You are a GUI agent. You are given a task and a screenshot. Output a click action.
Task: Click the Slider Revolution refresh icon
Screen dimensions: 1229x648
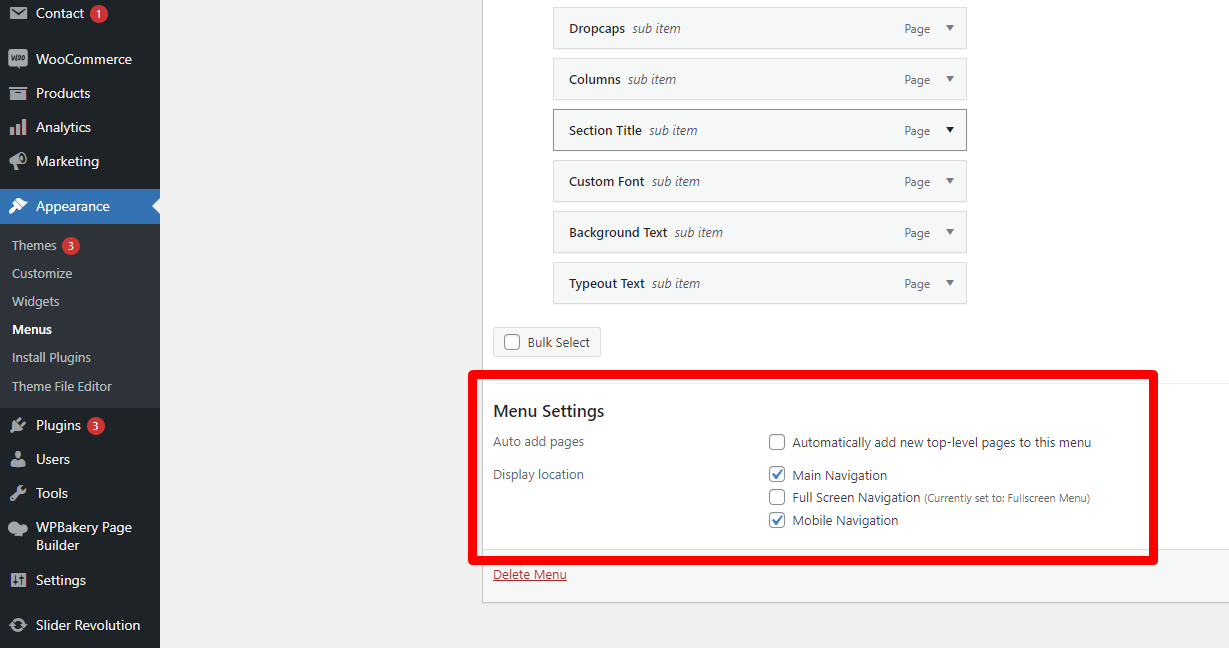pos(18,625)
